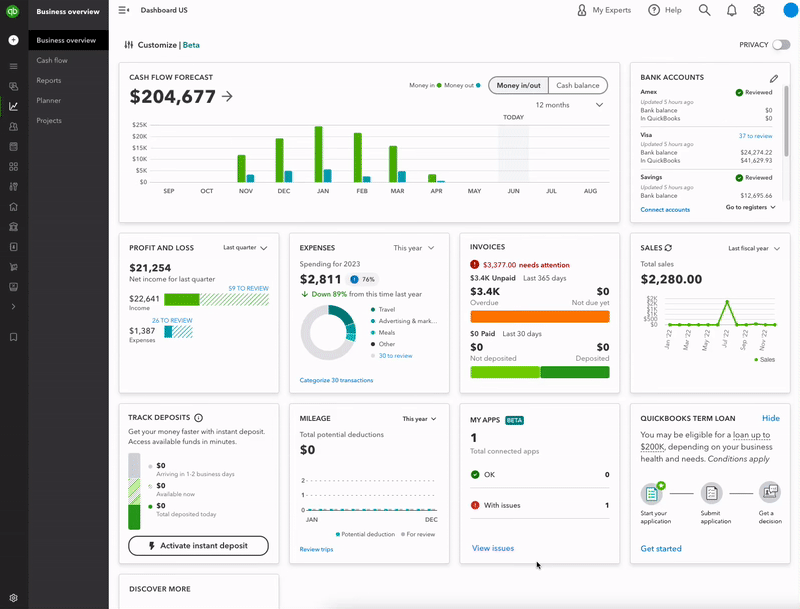Click the blue user profile avatar
Viewport: 800px width, 609px height.
[790, 10]
